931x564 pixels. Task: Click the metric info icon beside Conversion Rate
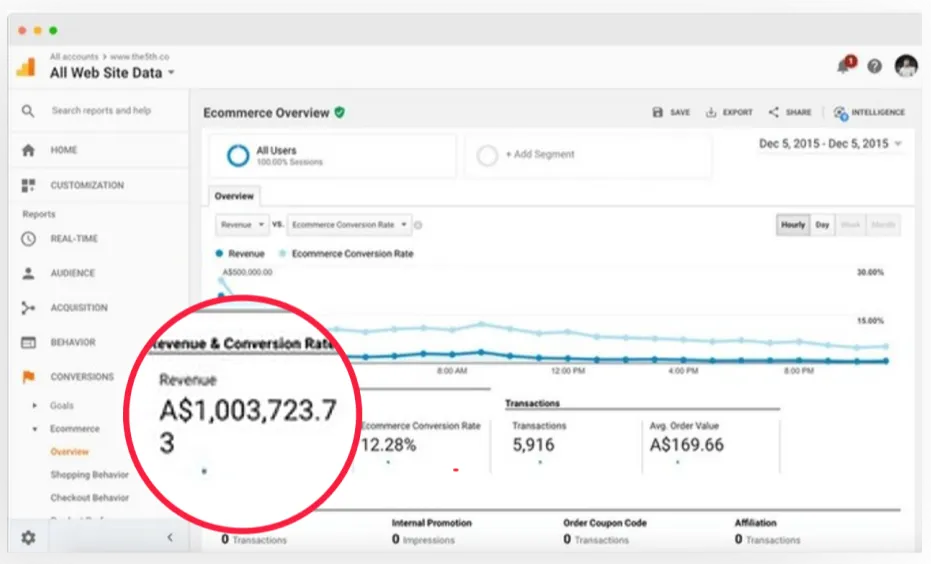(418, 225)
